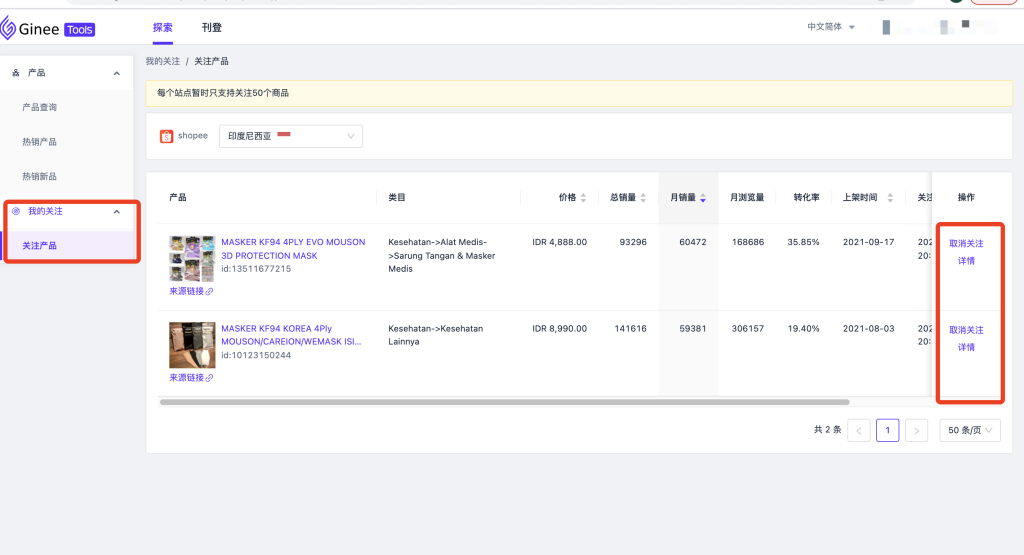Collapse the 产品 sidebar section

pos(116,73)
